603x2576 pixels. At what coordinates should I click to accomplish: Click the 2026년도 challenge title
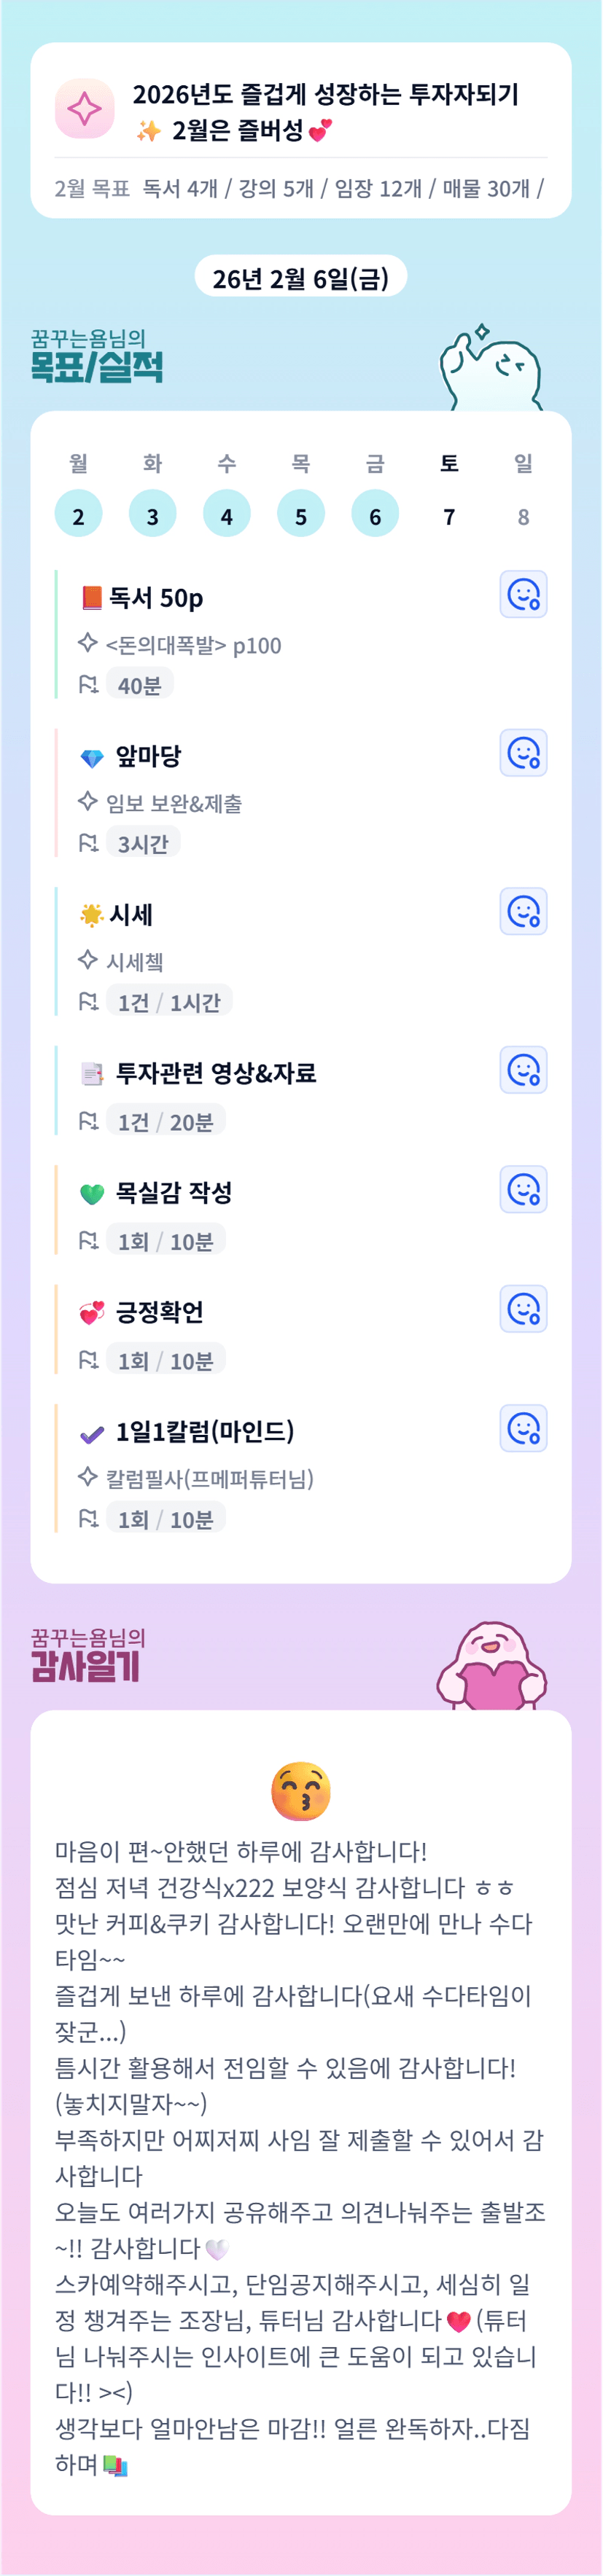(326, 94)
